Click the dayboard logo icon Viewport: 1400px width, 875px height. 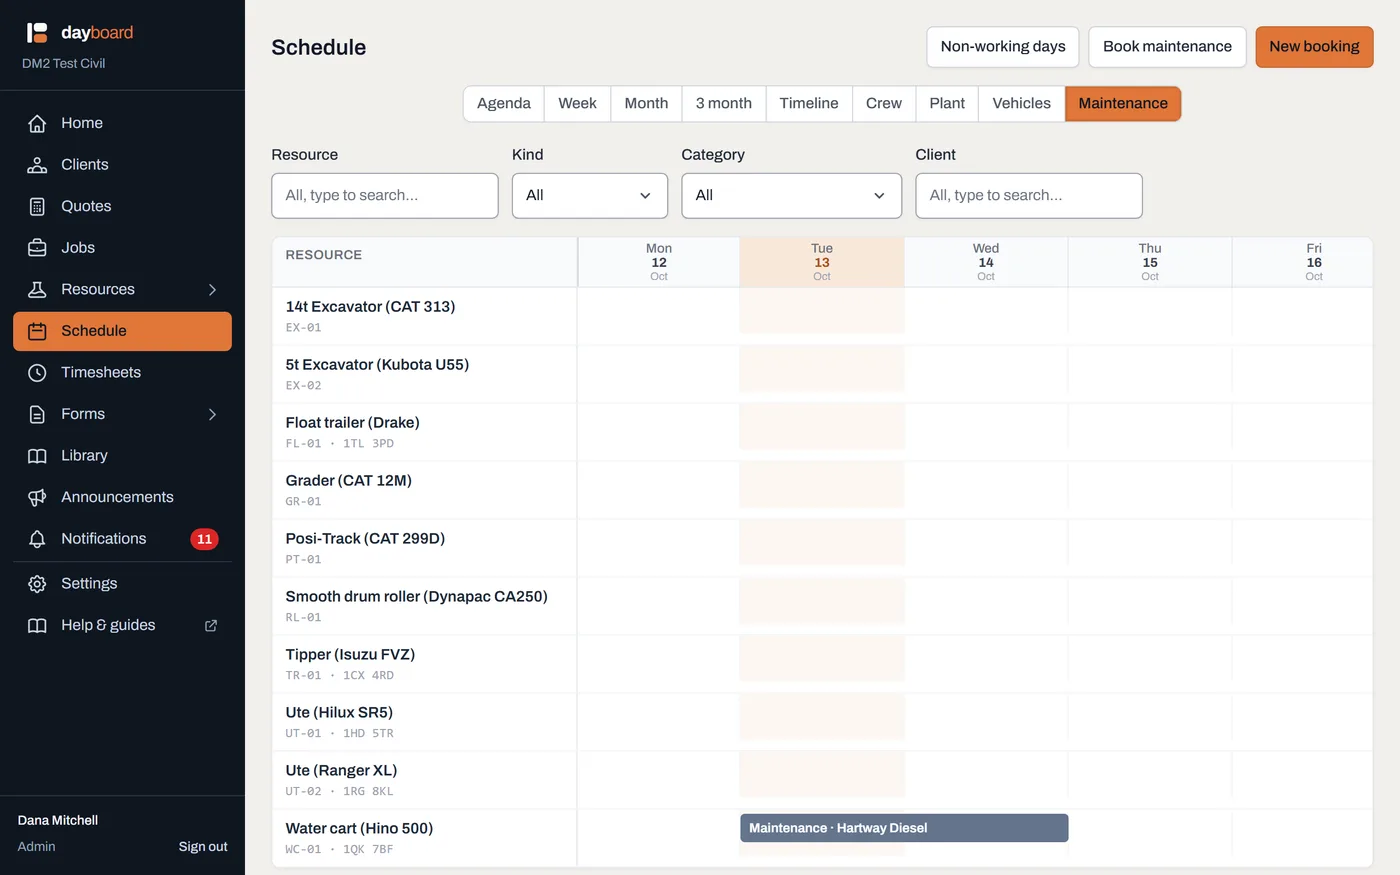37,33
